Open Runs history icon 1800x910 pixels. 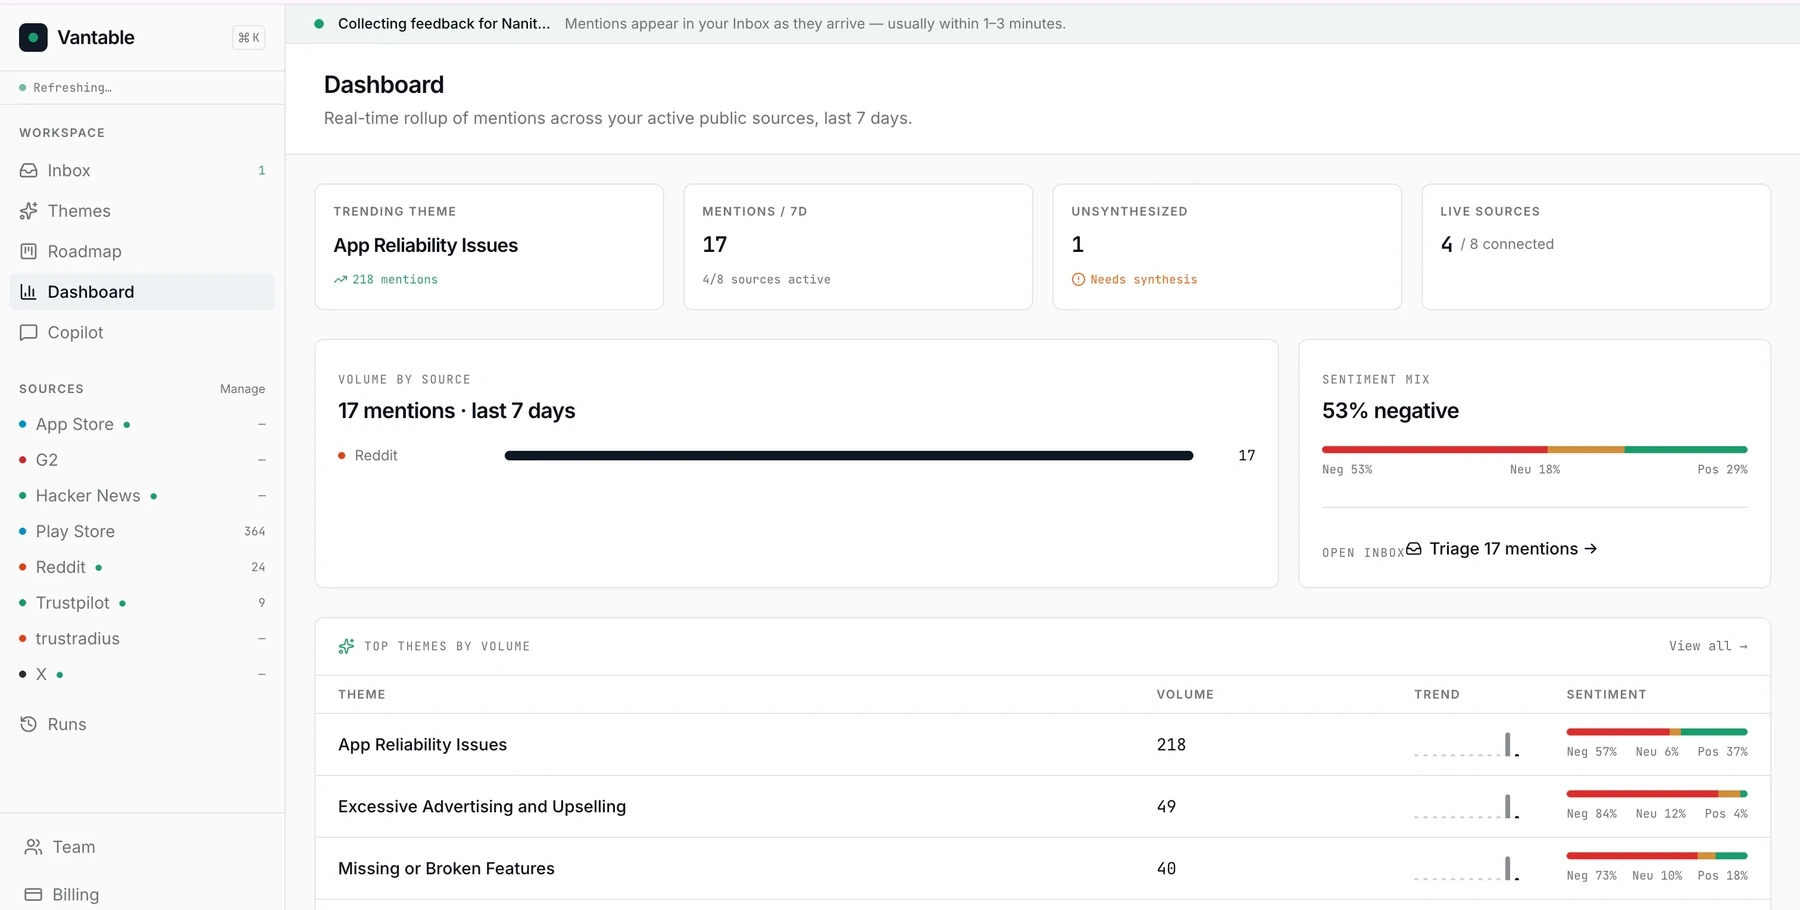click(29, 724)
